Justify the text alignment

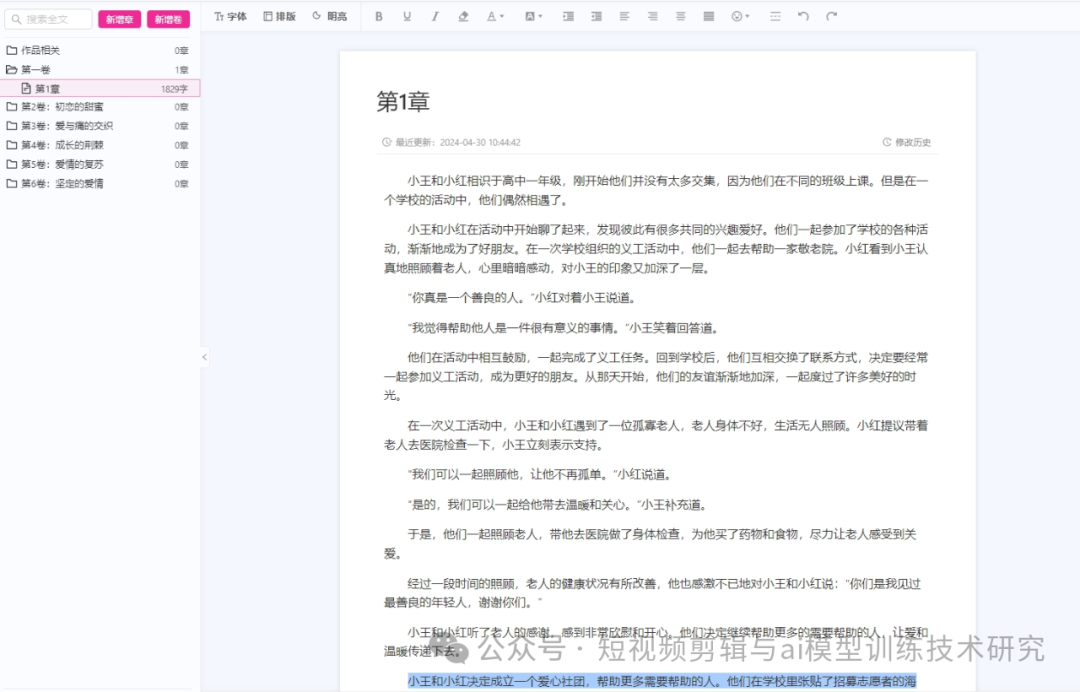709,17
